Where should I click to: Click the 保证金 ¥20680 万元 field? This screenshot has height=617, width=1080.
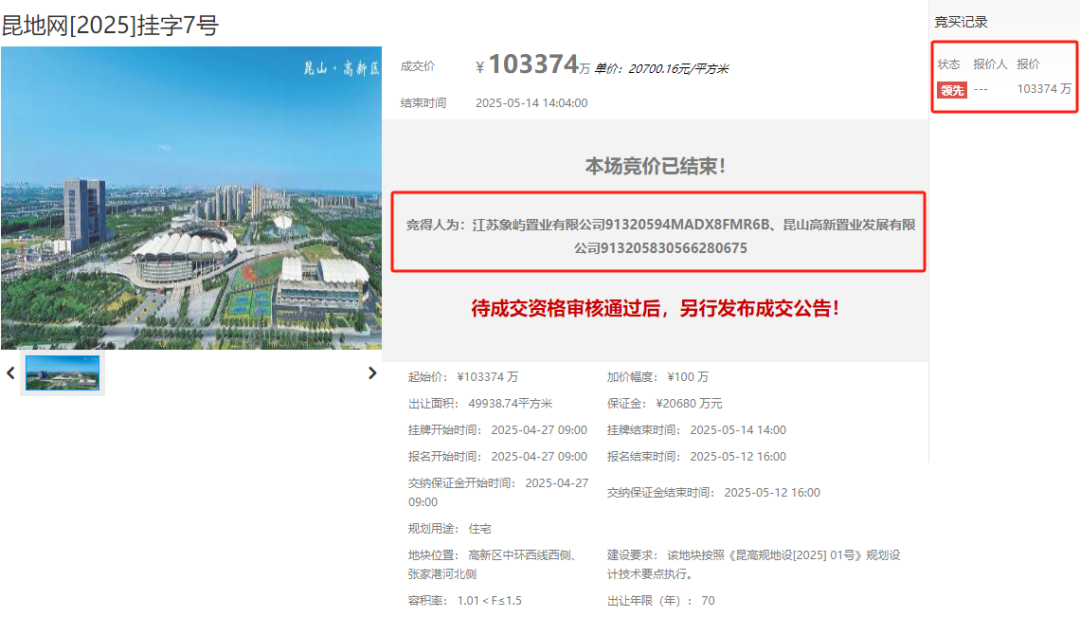pos(664,403)
